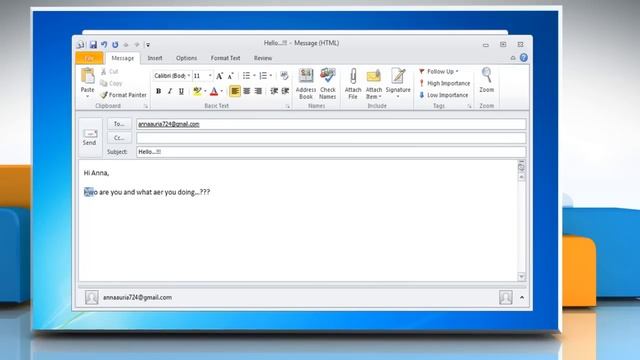Open the Options ribbon tab
The width and height of the screenshot is (640, 360).
pyautogui.click(x=186, y=58)
